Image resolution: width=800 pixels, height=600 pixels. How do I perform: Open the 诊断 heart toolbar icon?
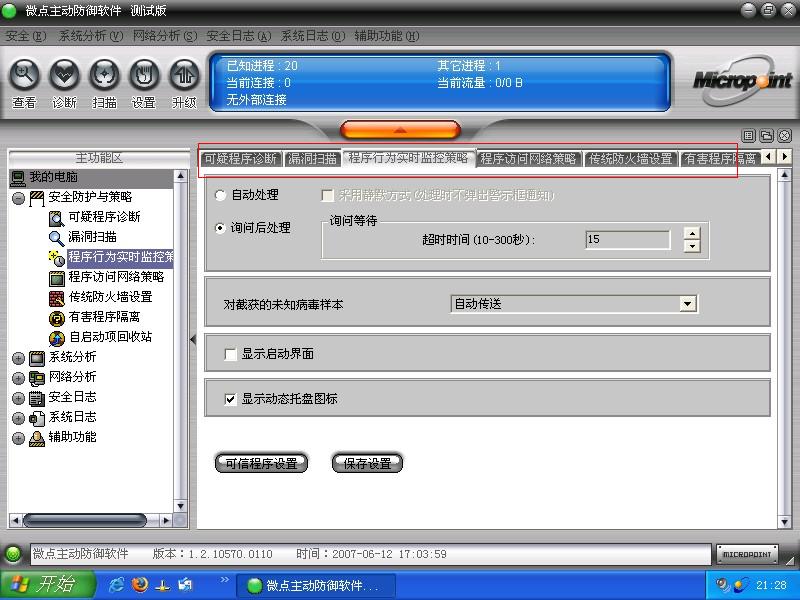[x=64, y=75]
